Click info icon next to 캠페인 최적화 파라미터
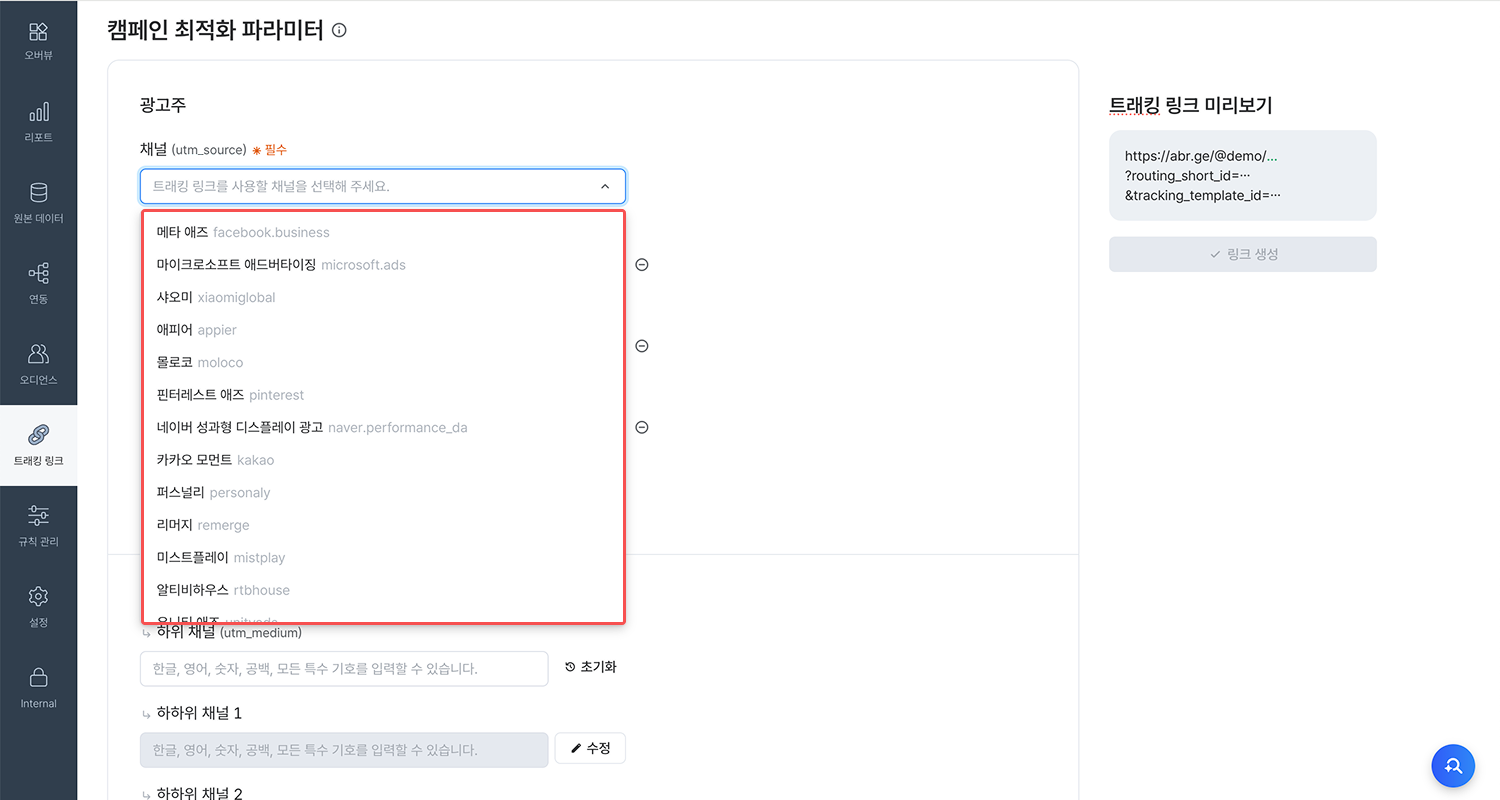The image size is (1500, 800). point(339,31)
